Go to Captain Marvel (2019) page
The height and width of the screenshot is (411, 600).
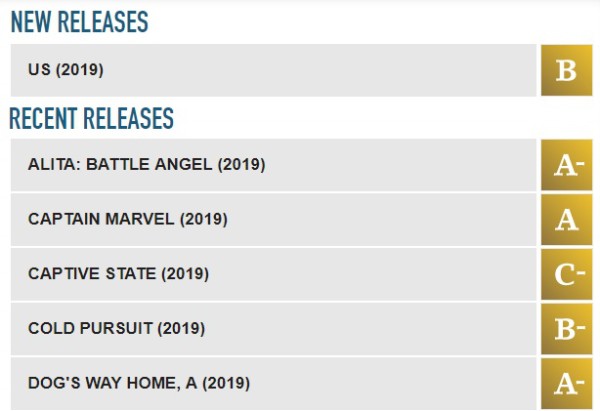click(x=127, y=219)
